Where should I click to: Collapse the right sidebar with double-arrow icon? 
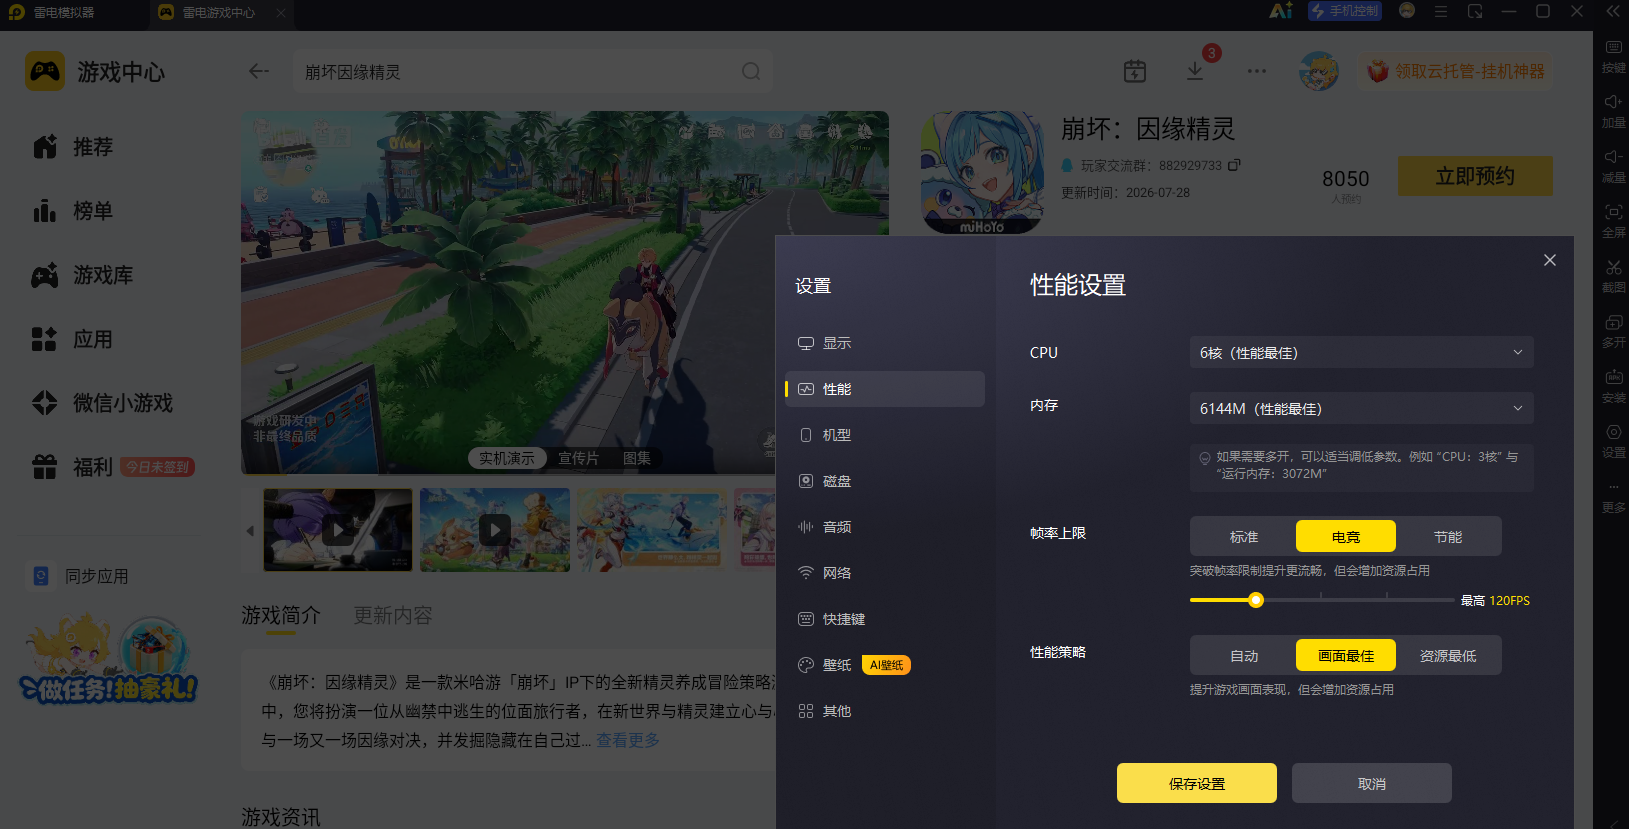click(1613, 11)
